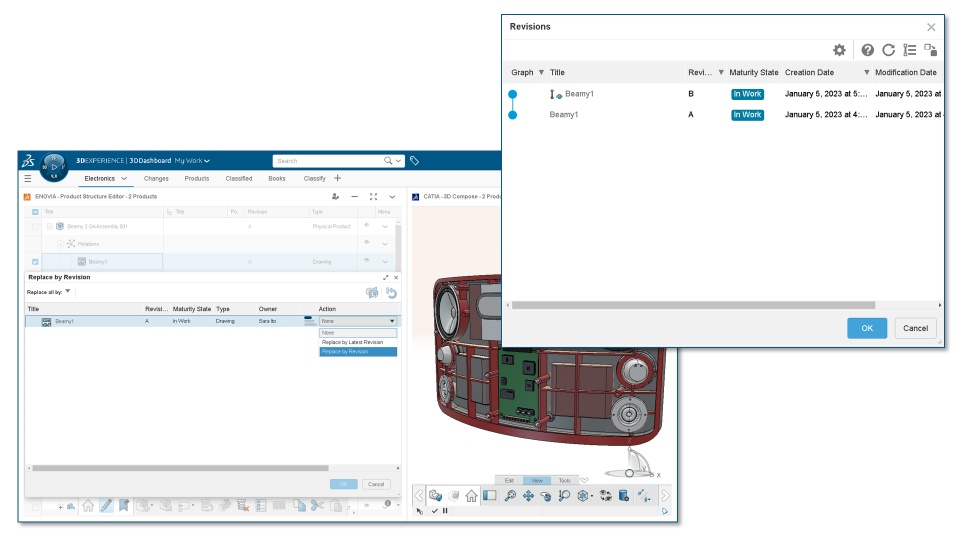Image resolution: width=960 pixels, height=540 pixels.
Task: Switch to the Classify tab
Action: pos(315,179)
